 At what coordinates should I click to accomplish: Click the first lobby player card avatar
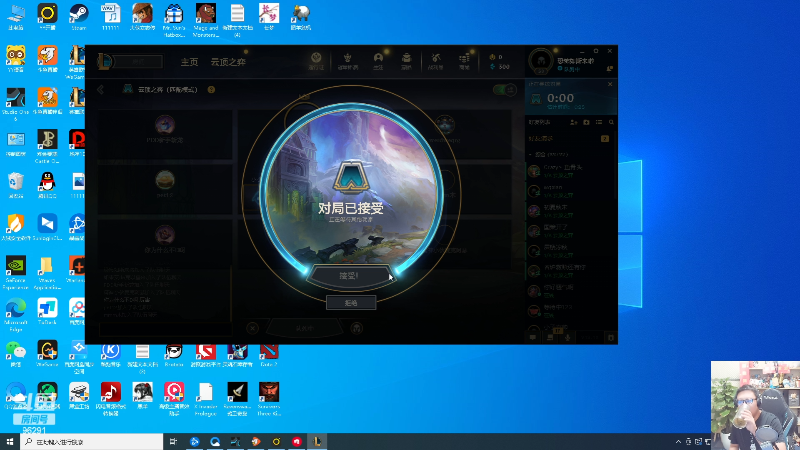pos(165,124)
